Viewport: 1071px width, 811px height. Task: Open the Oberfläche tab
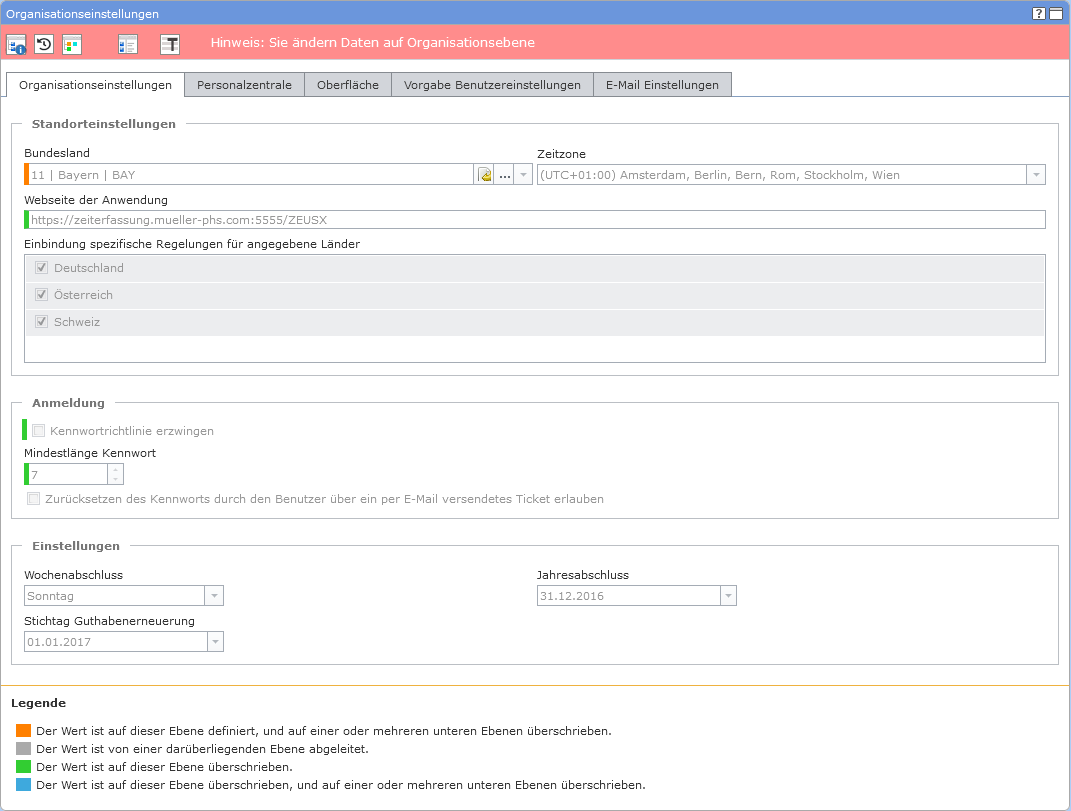click(347, 85)
